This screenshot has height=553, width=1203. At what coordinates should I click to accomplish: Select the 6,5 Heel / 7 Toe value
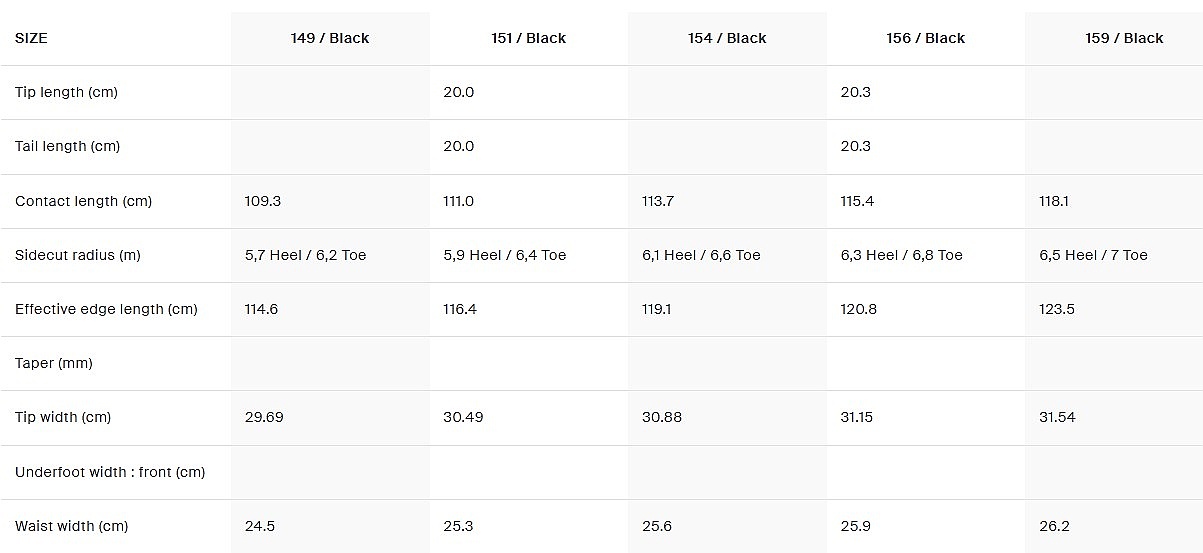(1093, 255)
